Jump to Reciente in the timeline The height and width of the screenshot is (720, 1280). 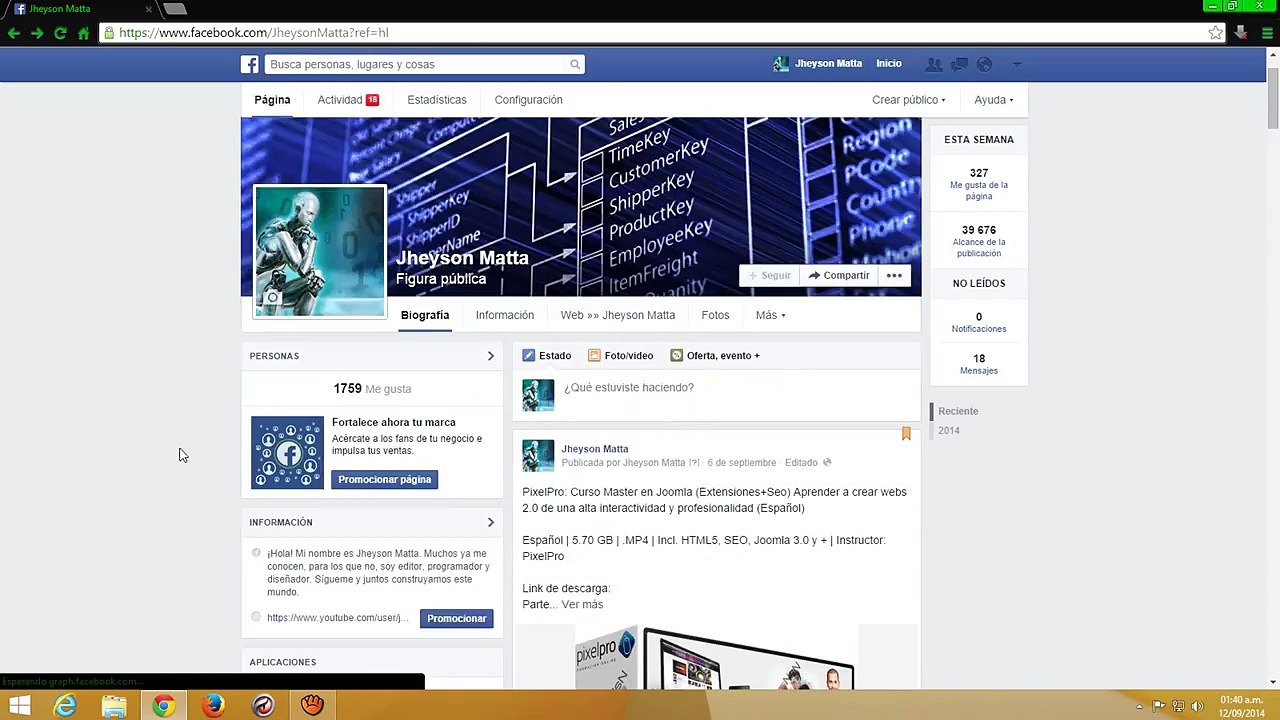(x=958, y=411)
